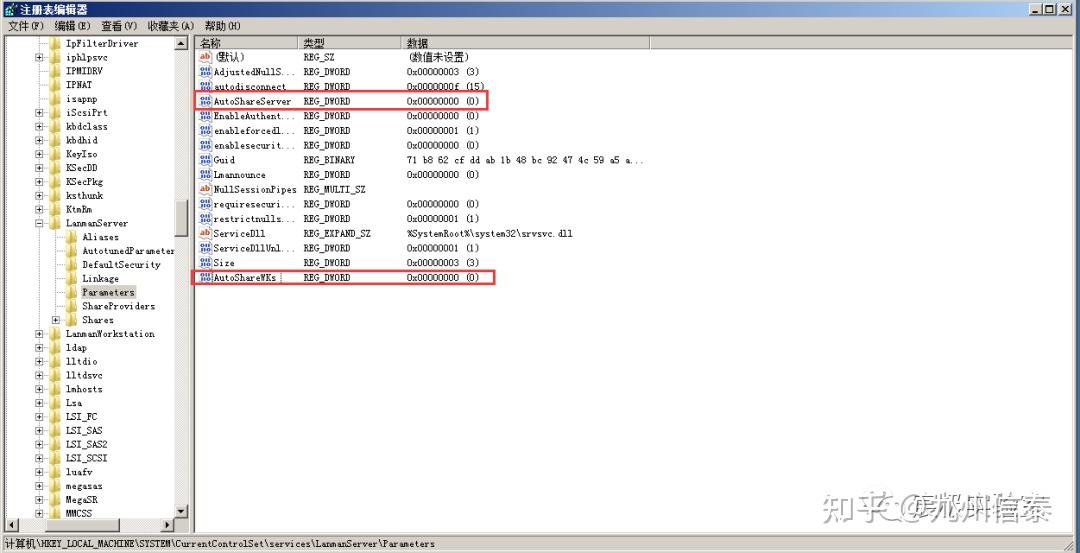This screenshot has width=1080, height=553.
Task: Click the Shares folder icon
Action: click(72, 320)
